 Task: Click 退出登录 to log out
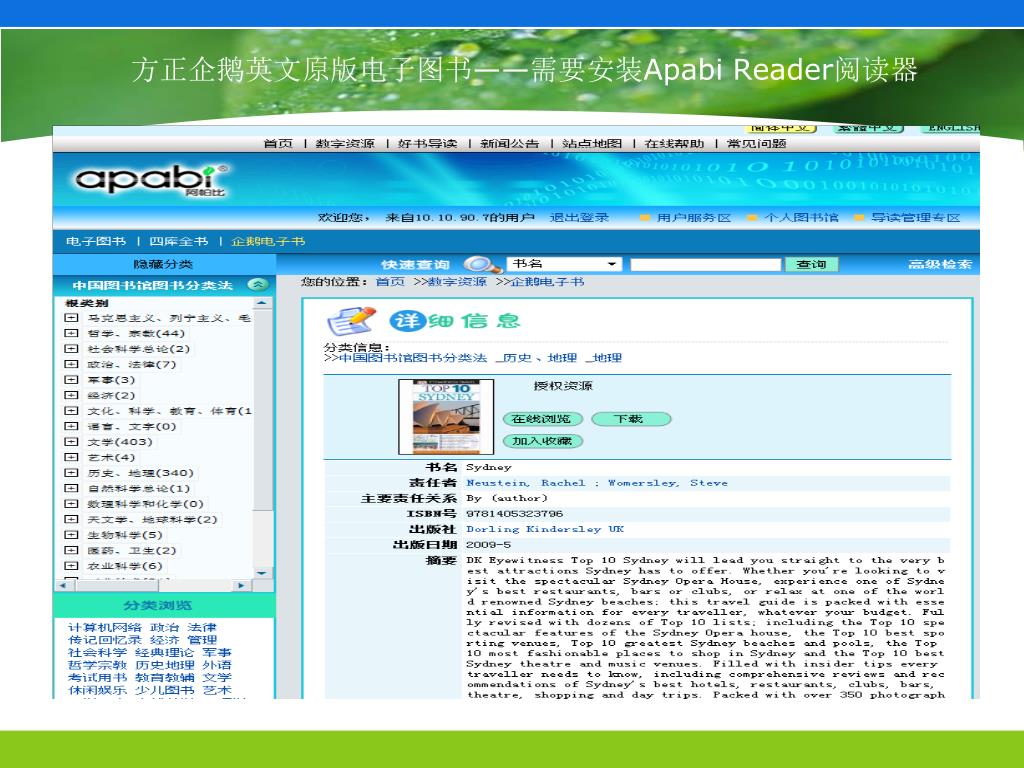[x=579, y=217]
